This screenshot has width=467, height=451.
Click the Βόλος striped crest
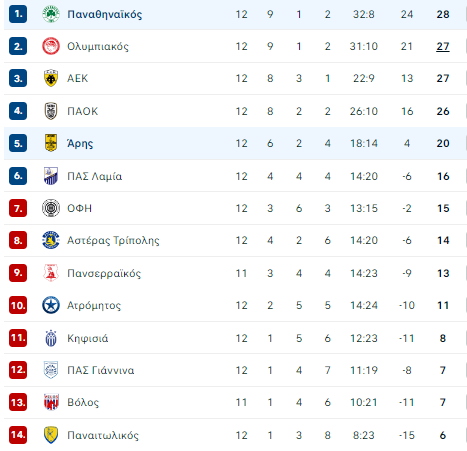pos(51,402)
